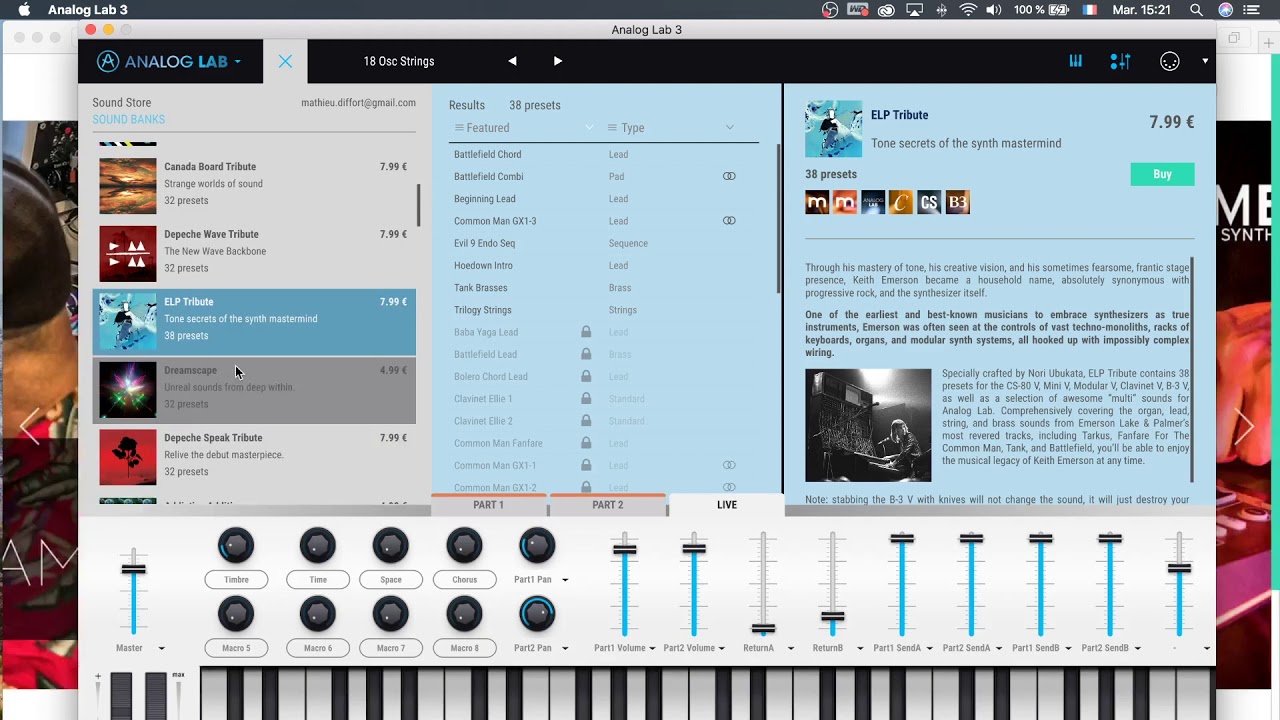Open Spotlight search in the menu bar
This screenshot has height=720, width=1280.
pos(1196,10)
